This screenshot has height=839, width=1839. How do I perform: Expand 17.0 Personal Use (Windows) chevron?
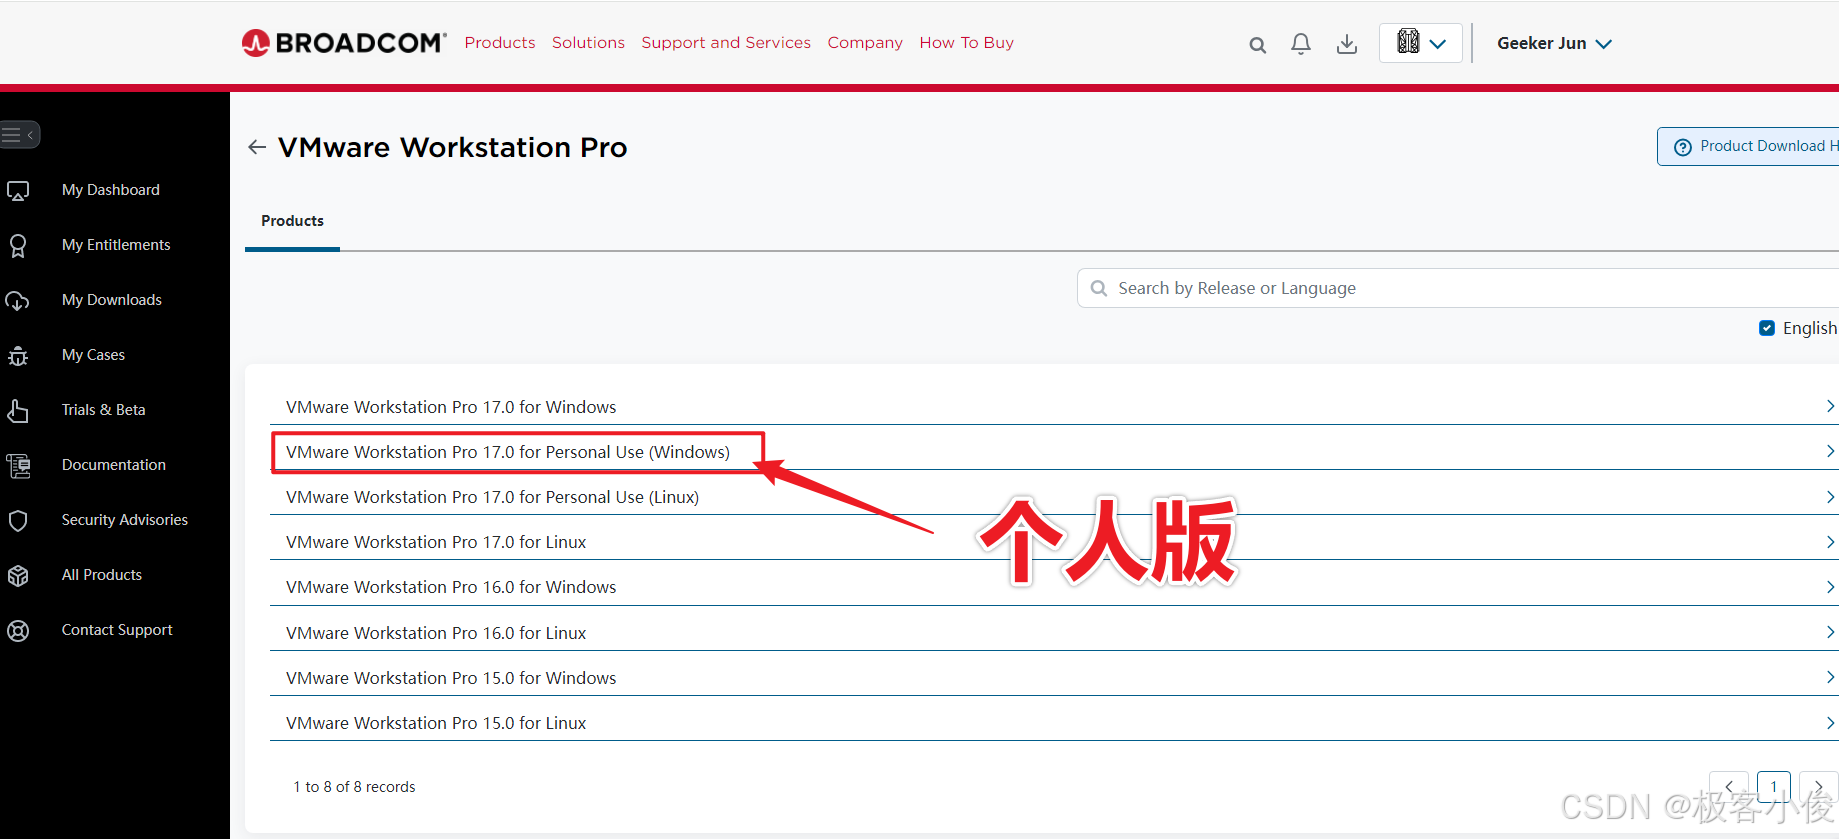[x=1830, y=451]
